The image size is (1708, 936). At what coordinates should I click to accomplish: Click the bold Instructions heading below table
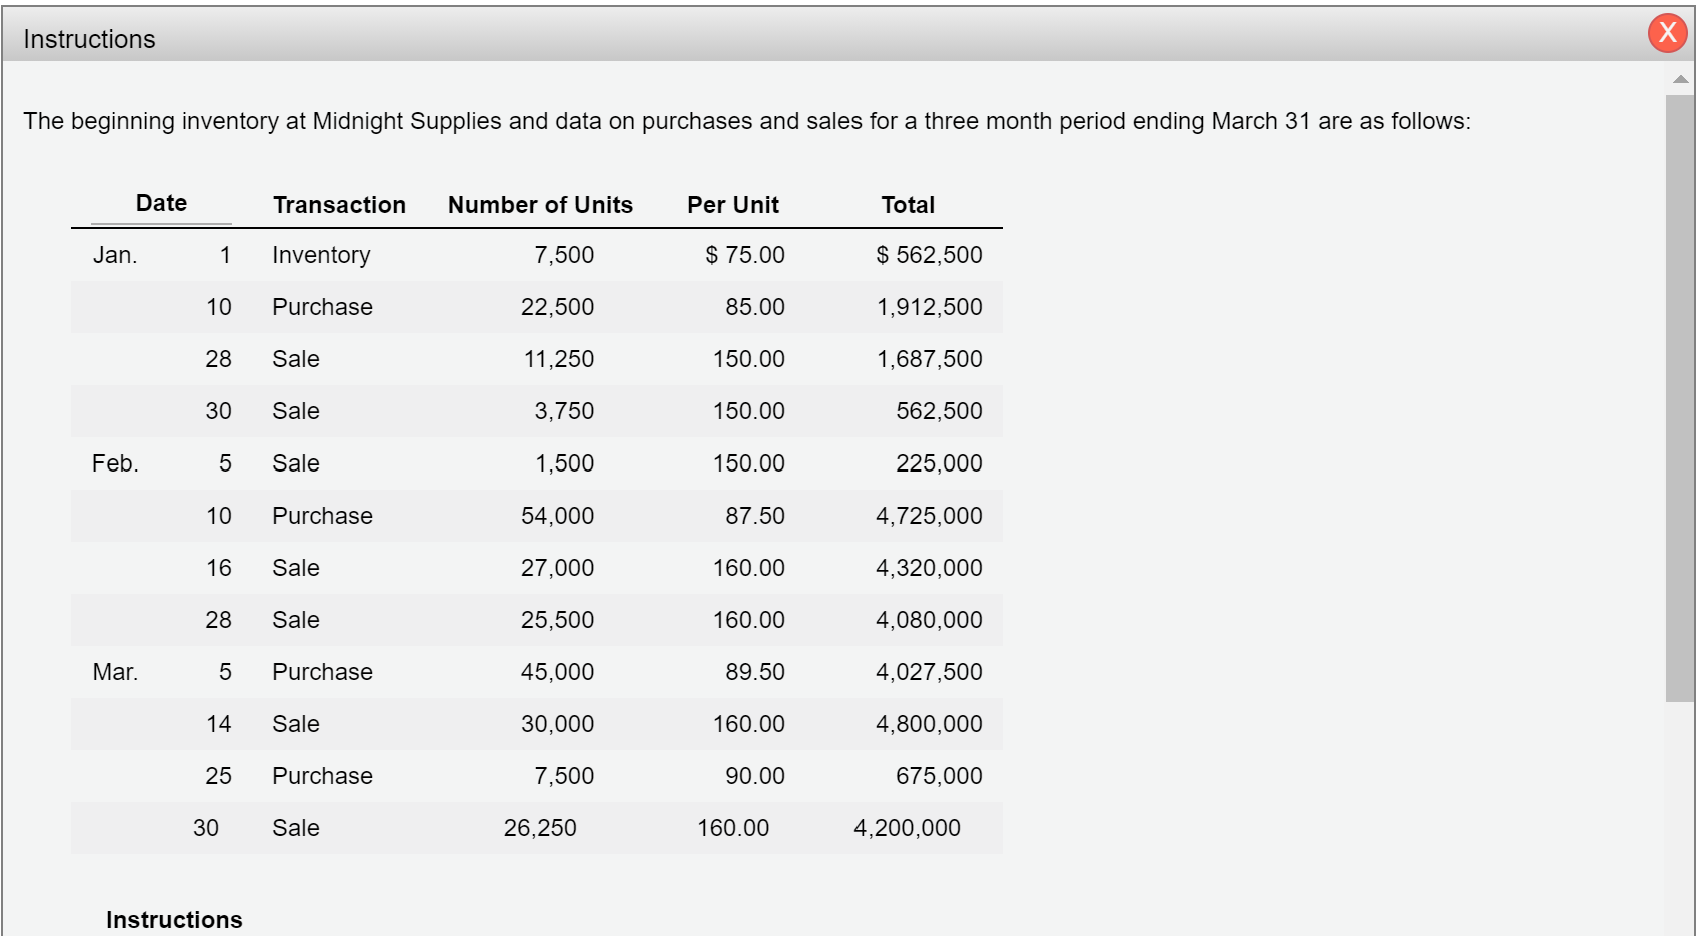(x=174, y=920)
